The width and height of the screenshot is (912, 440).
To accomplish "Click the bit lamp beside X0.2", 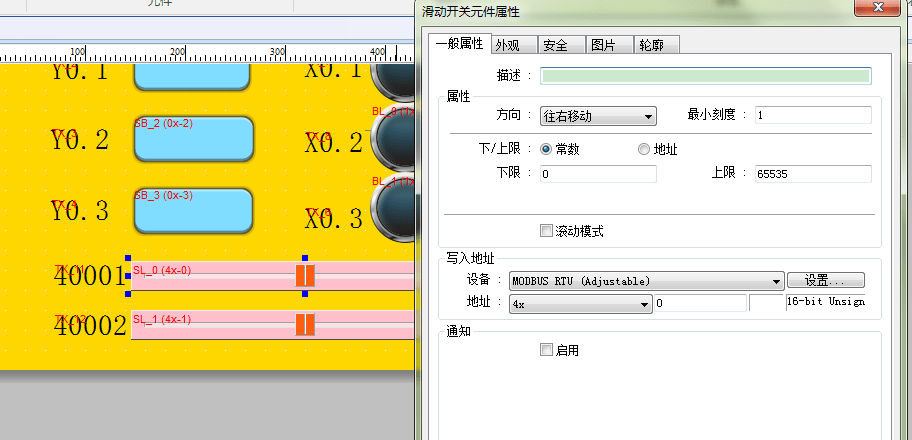I will pyautogui.click(x=393, y=142).
